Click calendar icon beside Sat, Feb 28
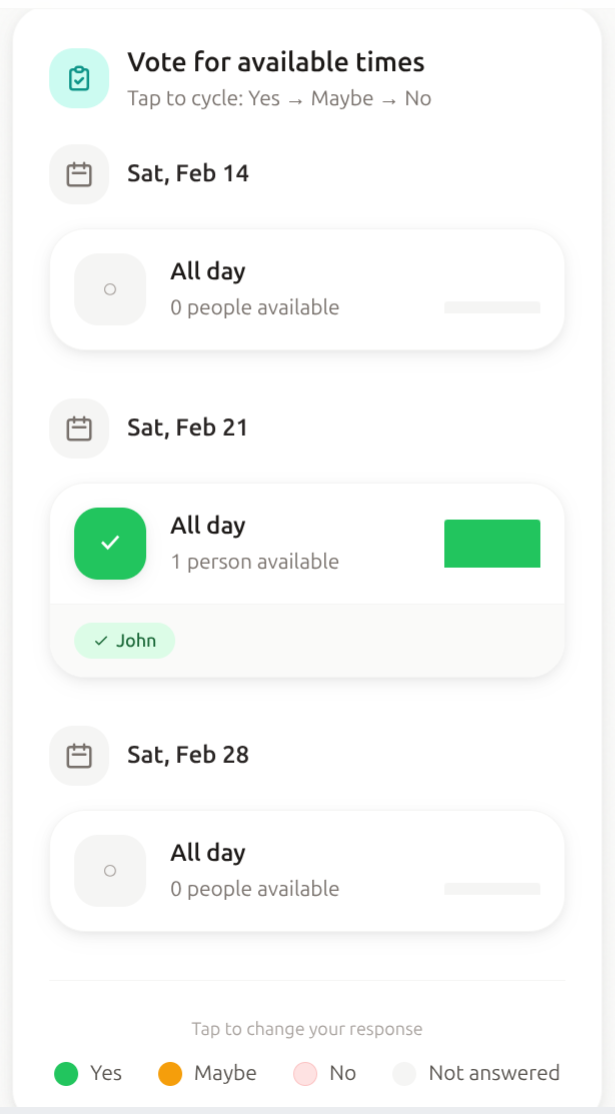This screenshot has height=1114, width=615. point(79,755)
